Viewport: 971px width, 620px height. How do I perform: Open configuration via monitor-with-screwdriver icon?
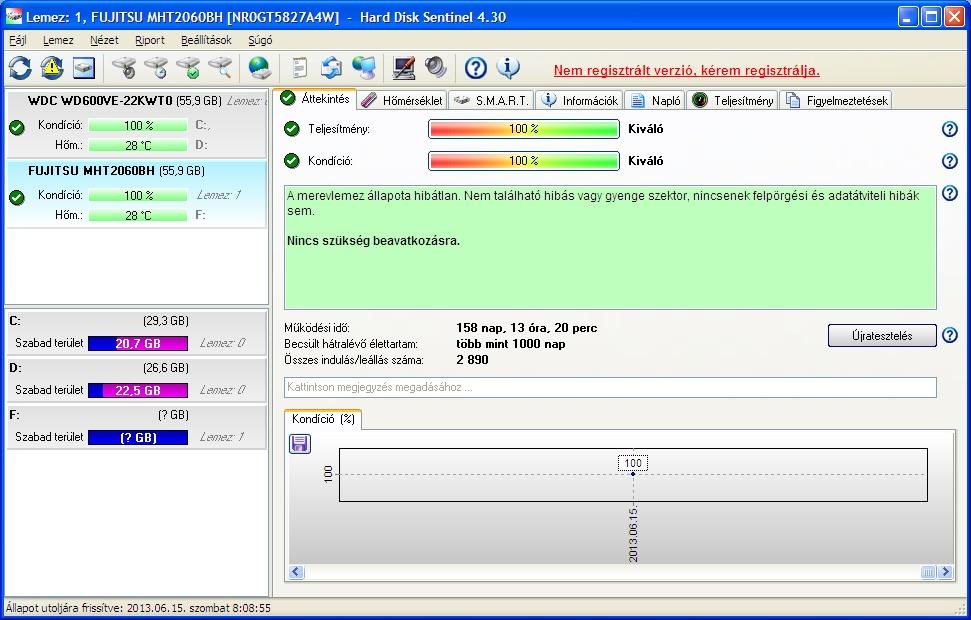click(404, 68)
